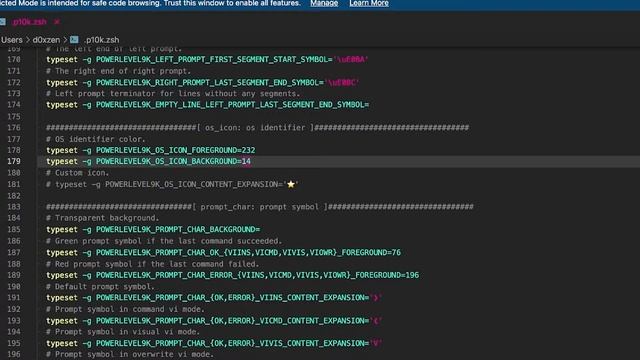Click the breadcrumb shell file icon

click(x=74, y=40)
